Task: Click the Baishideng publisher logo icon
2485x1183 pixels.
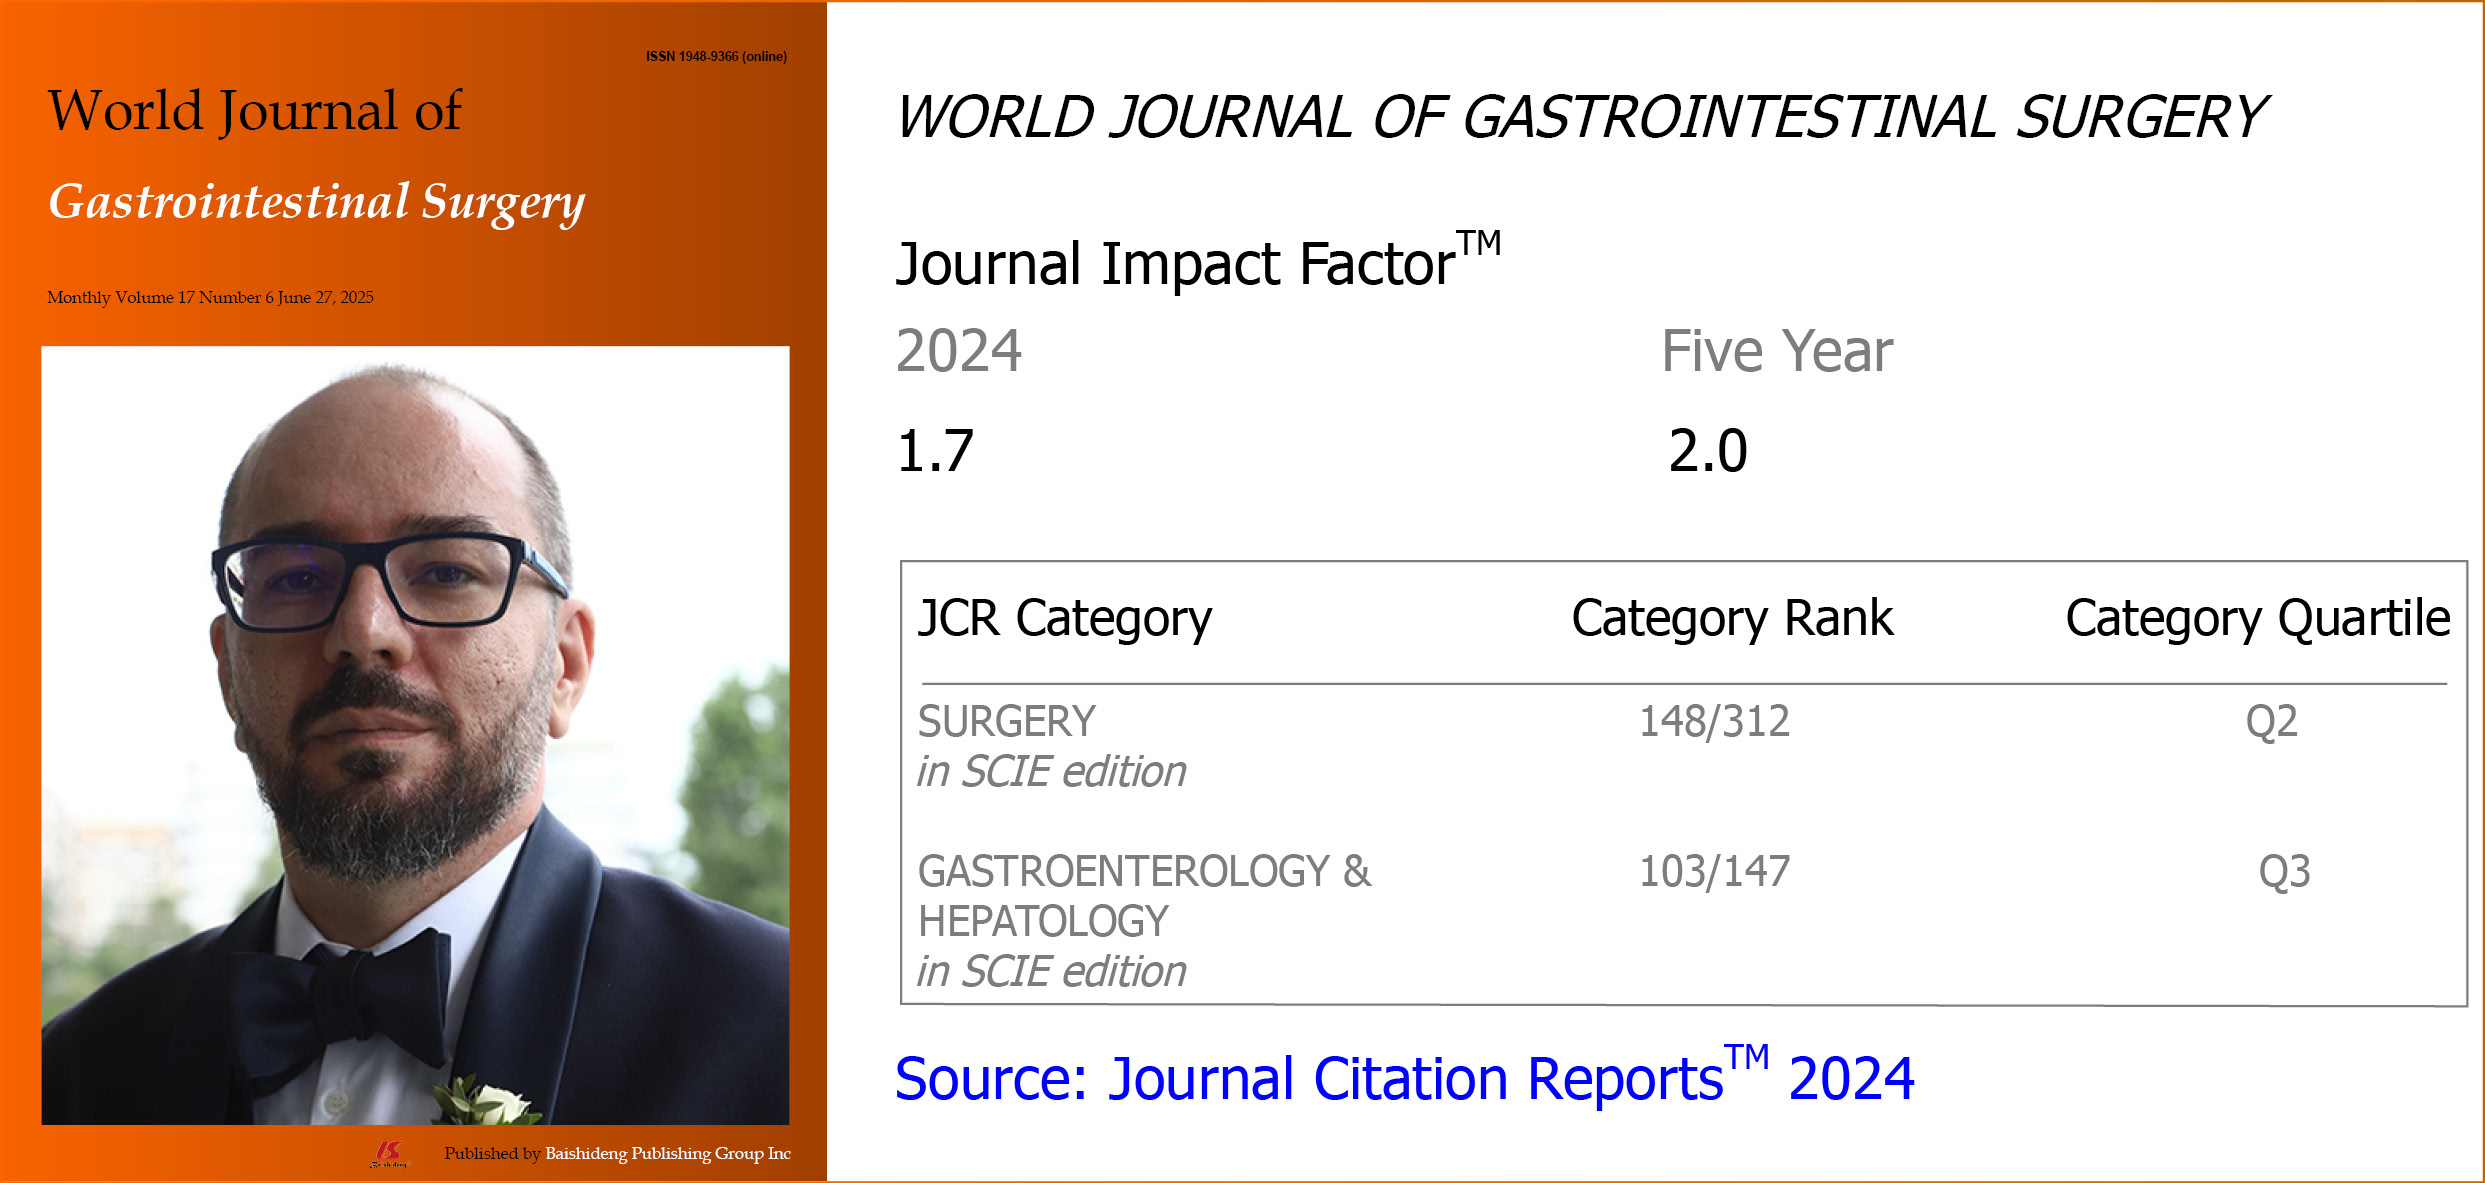Action: click(389, 1154)
